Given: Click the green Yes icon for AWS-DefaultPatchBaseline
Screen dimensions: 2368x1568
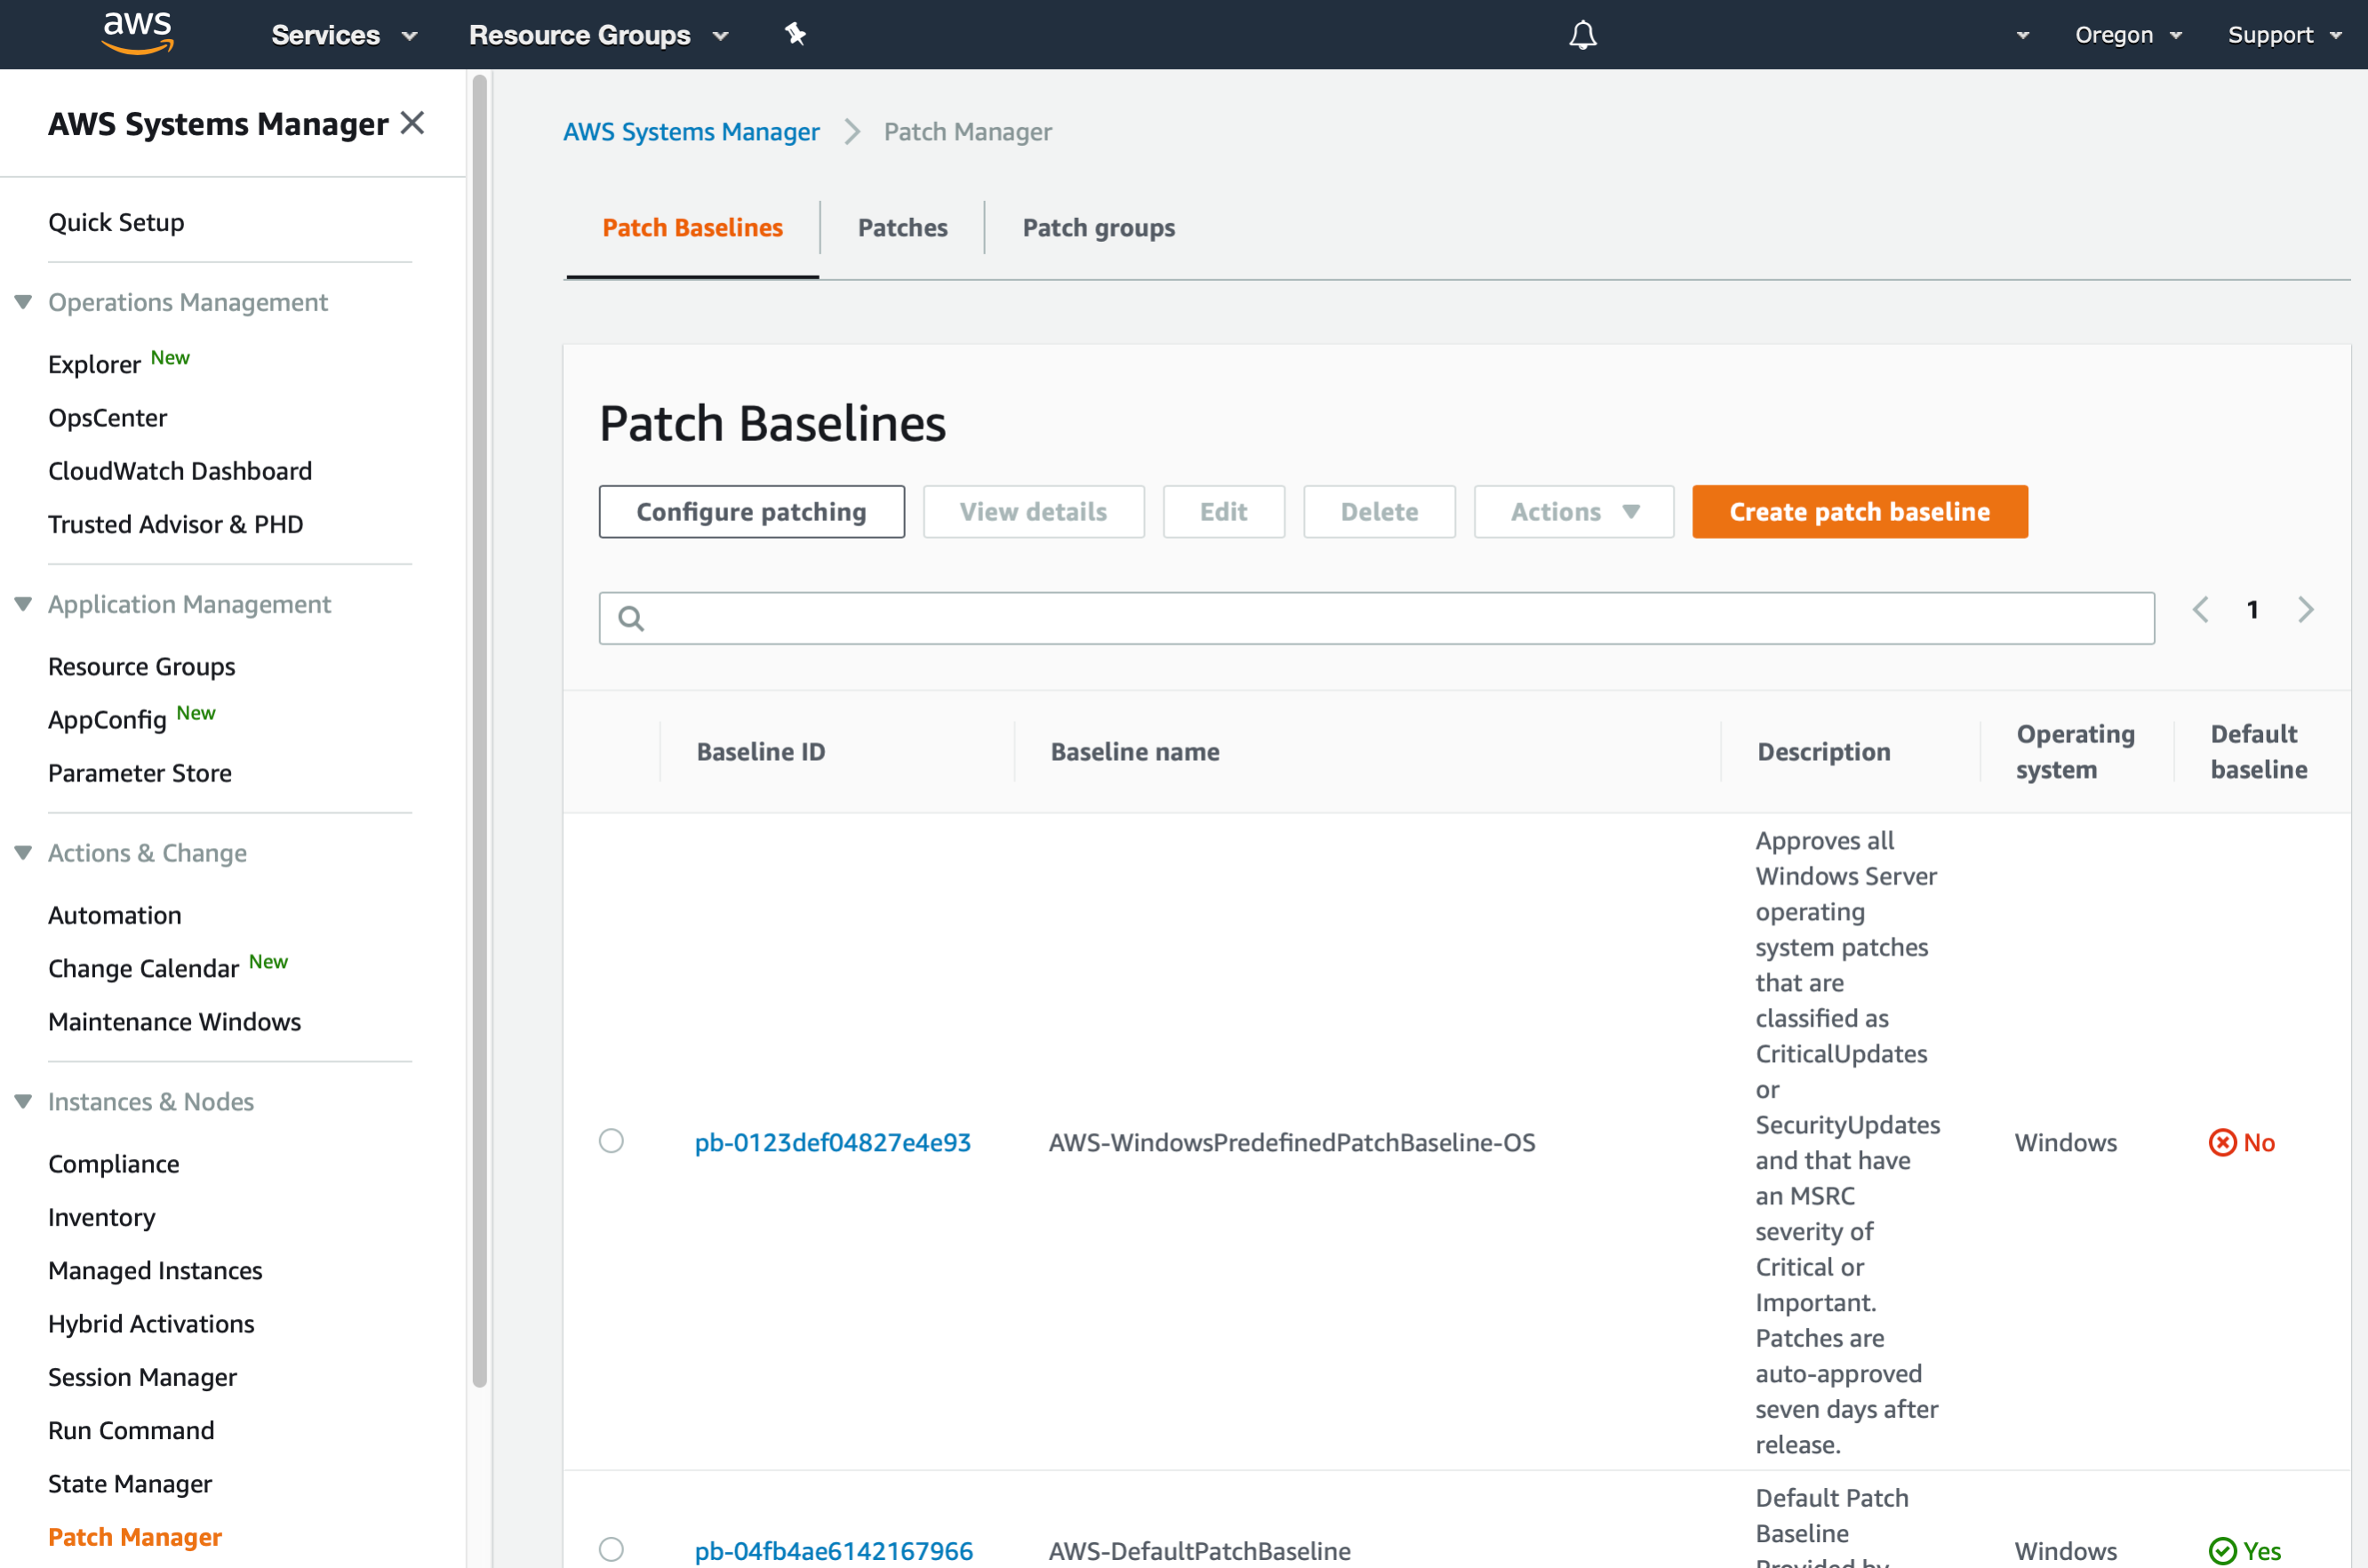Looking at the screenshot, I should click(x=2224, y=1551).
